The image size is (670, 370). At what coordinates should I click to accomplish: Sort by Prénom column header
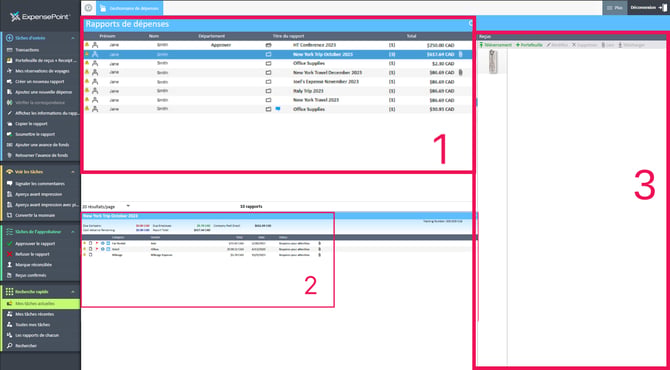click(107, 36)
